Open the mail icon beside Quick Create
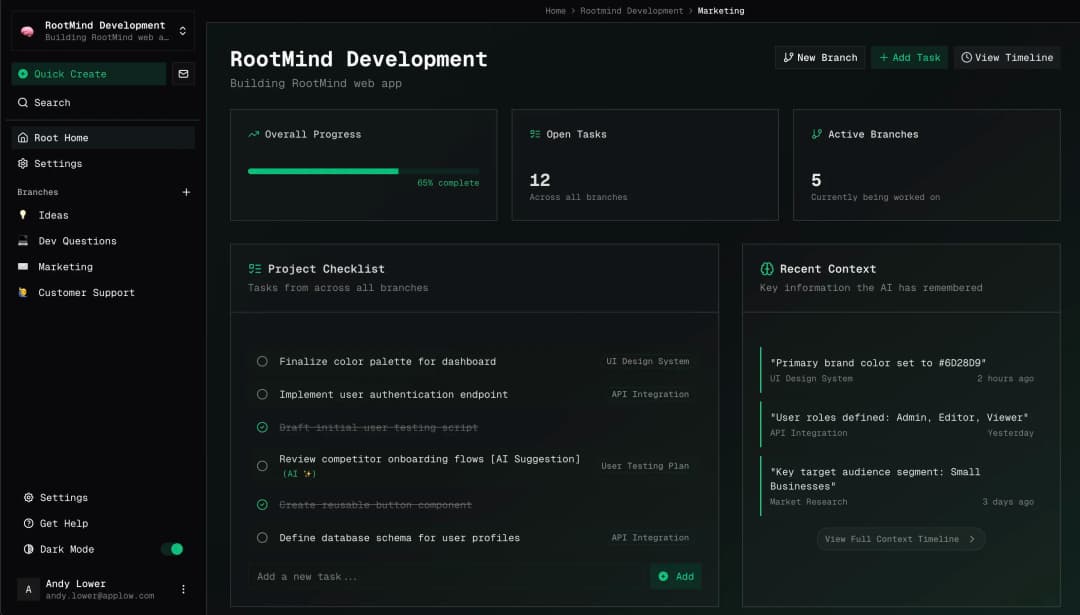The height and width of the screenshot is (615, 1080). click(182, 74)
